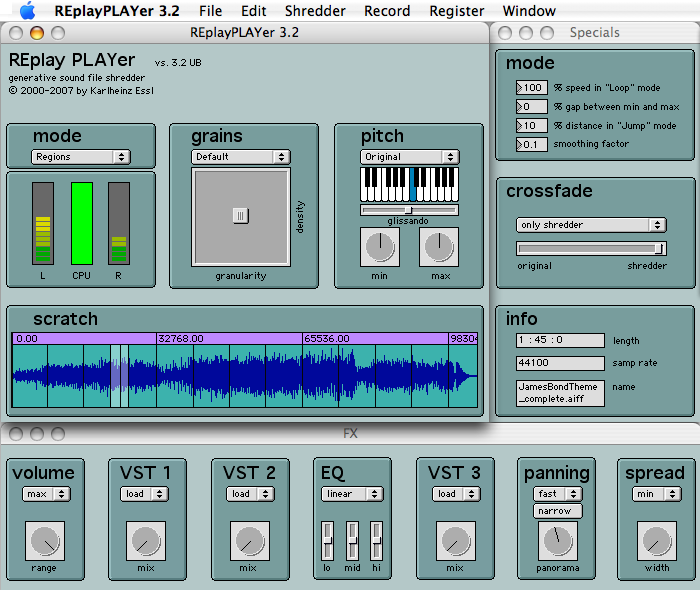
Task: Open the volume max dropdown
Action: click(46, 494)
